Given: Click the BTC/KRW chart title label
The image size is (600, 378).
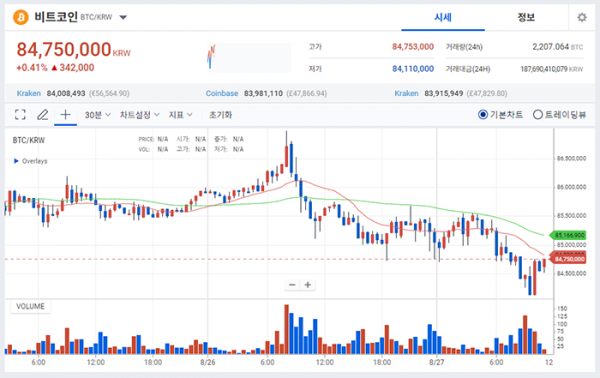Looking at the screenshot, I should [29, 140].
